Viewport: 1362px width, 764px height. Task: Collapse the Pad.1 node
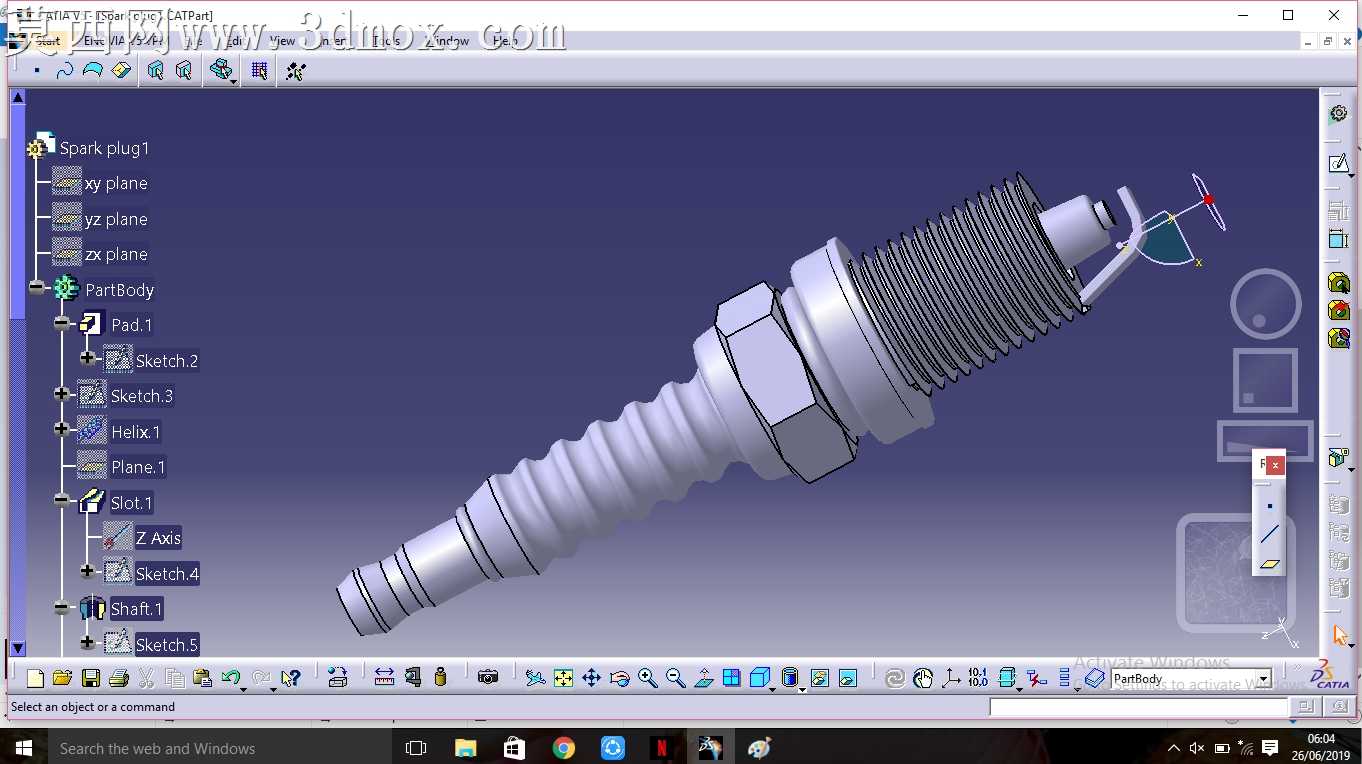[x=62, y=323]
